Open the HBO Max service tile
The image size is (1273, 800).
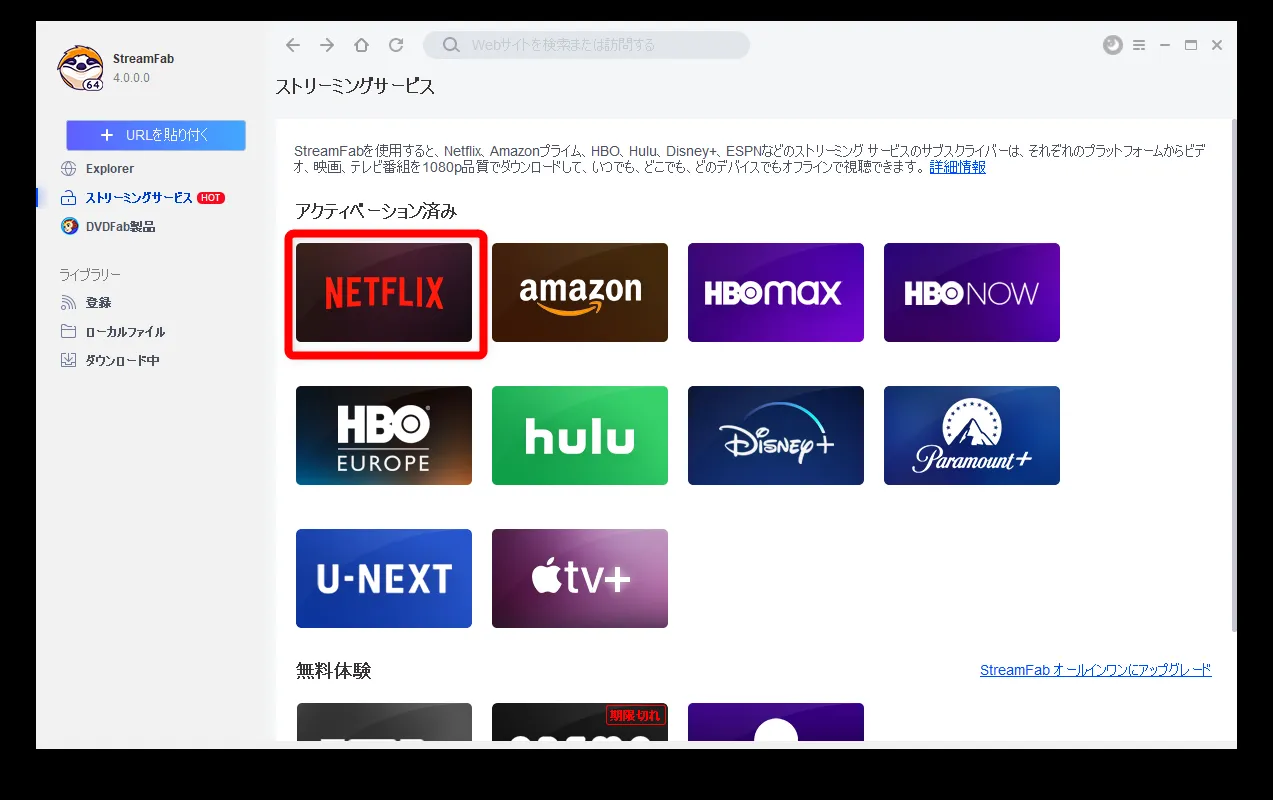(776, 292)
